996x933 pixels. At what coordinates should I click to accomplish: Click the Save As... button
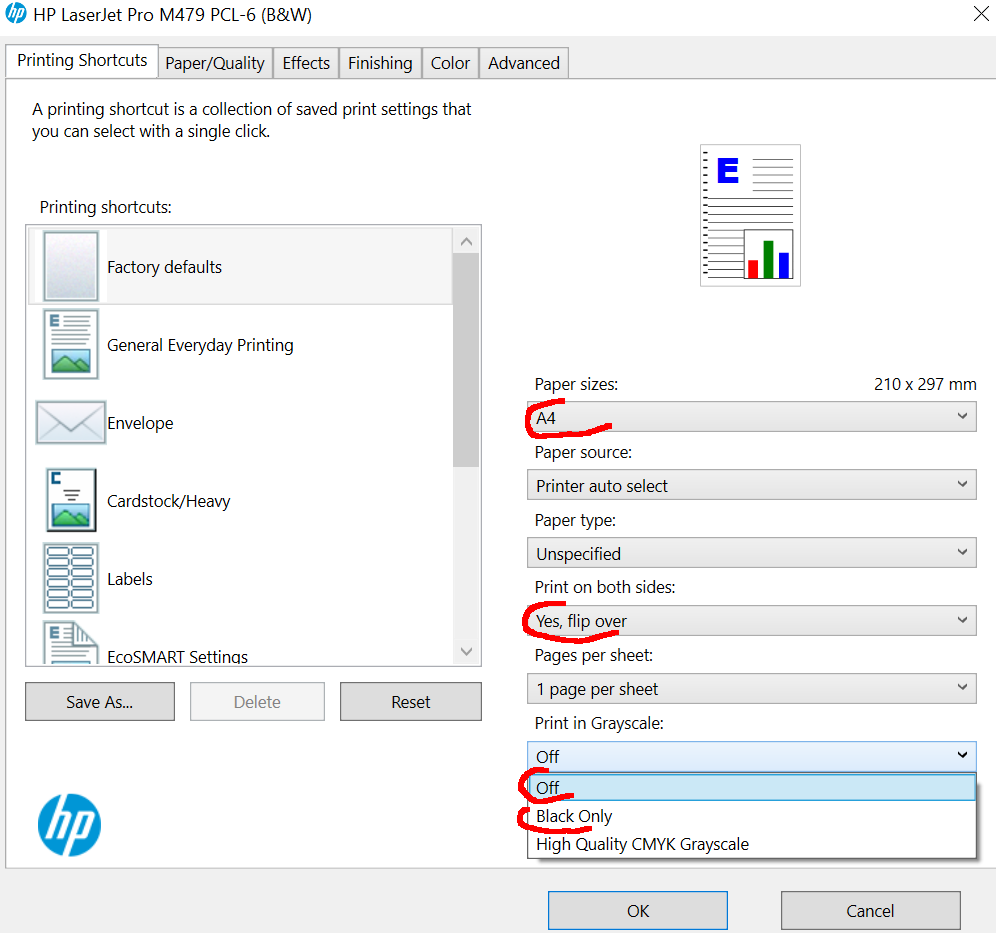[100, 702]
